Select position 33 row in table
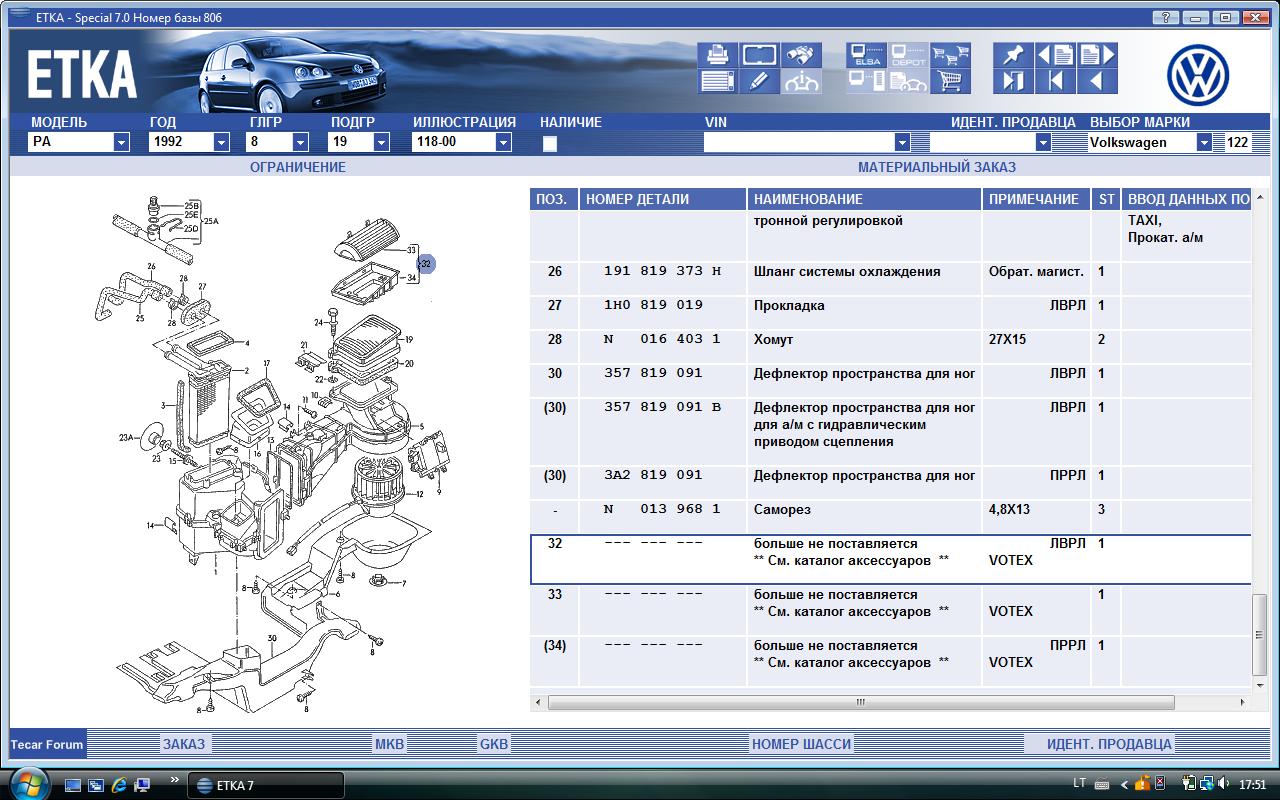Image resolution: width=1280 pixels, height=800 pixels. pos(890,610)
